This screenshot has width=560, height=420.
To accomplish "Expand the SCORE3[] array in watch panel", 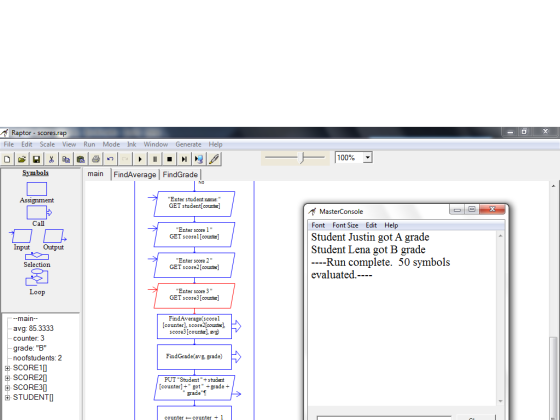I will click(8, 388).
